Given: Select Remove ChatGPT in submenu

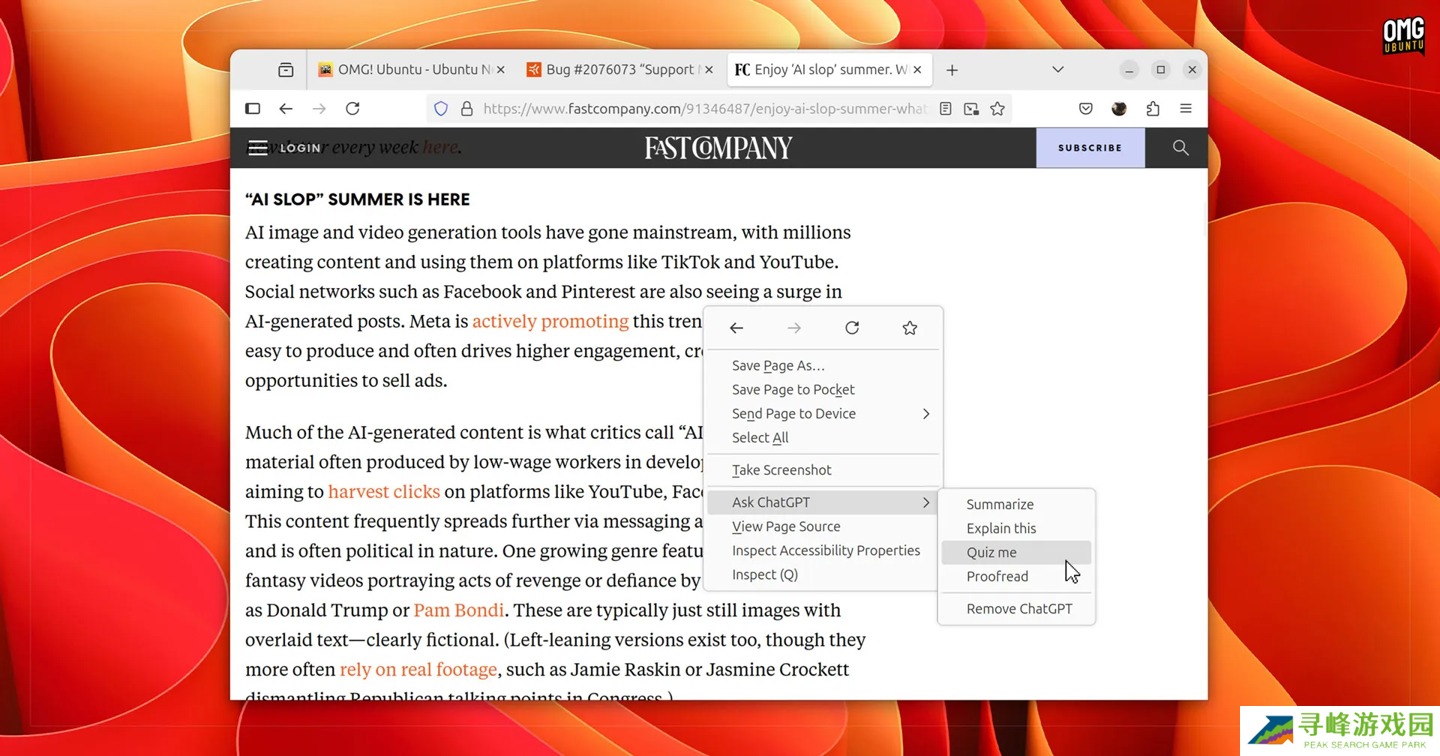Looking at the screenshot, I should click(x=1016, y=608).
